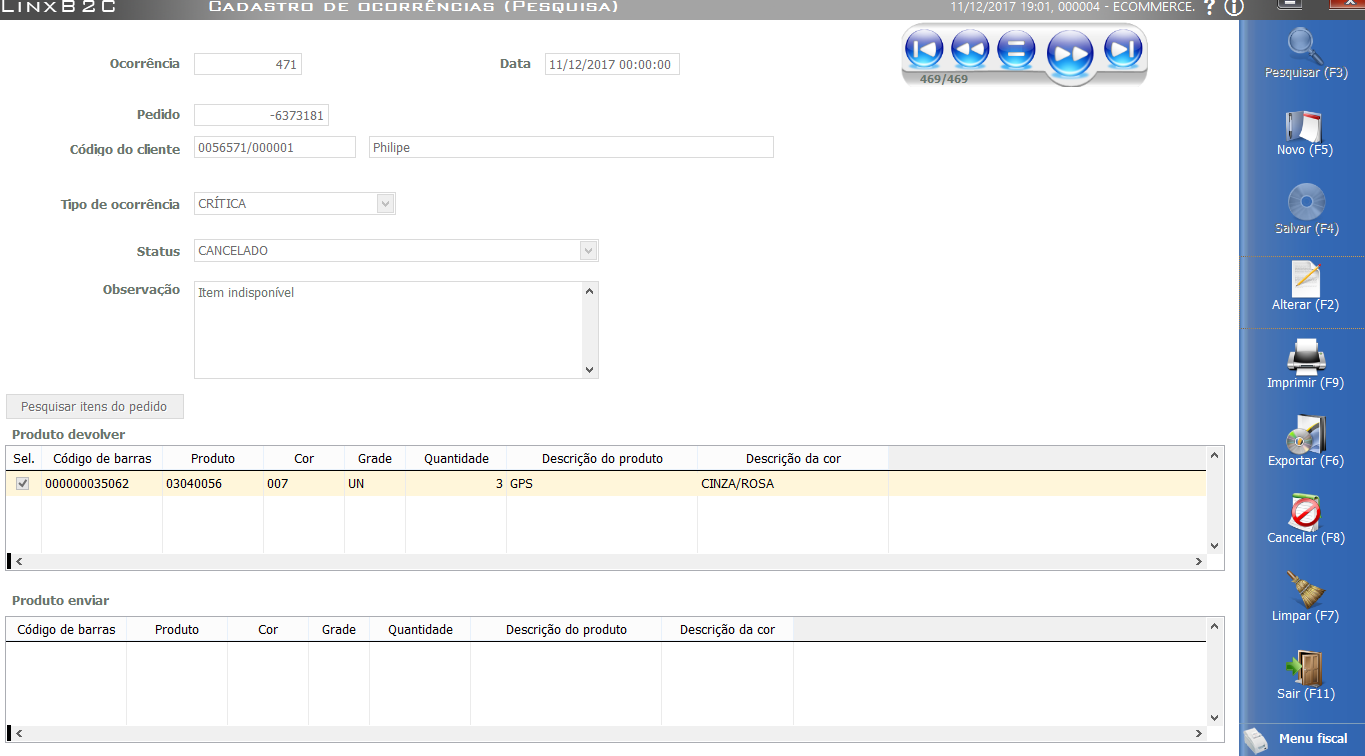This screenshot has height=756, width=1365.
Task: Click the Pedido number field
Action: click(261, 115)
